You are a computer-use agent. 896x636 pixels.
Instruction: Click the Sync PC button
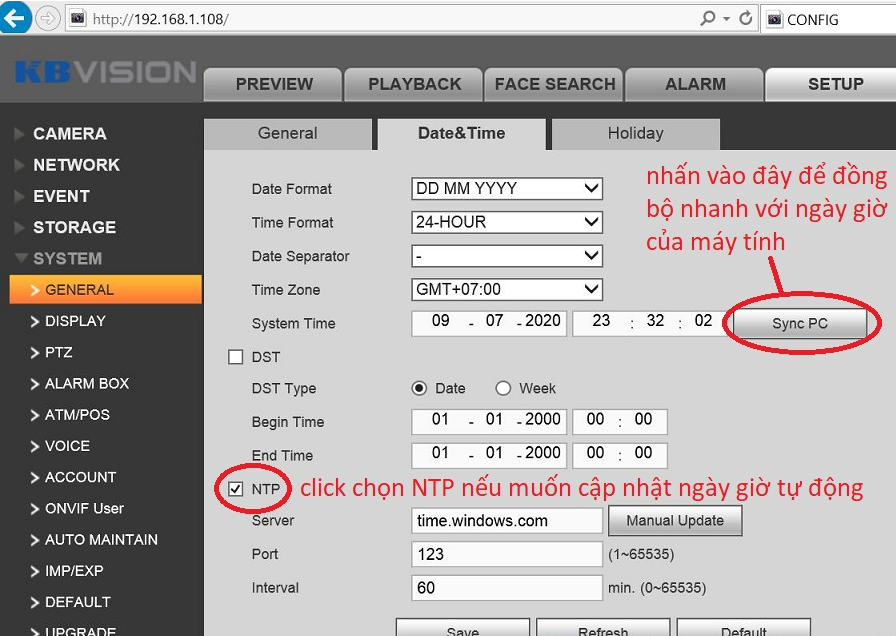(800, 324)
